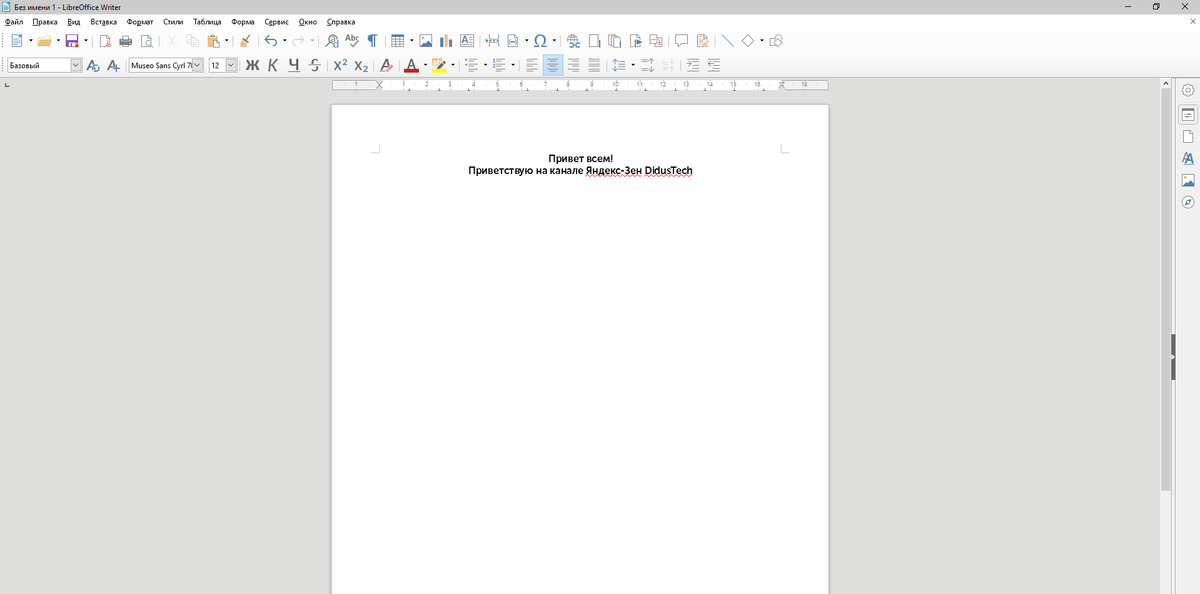Open font name dropdown Museo Sans Cyrl
Screen dimensions: 1200x594
pos(197,65)
